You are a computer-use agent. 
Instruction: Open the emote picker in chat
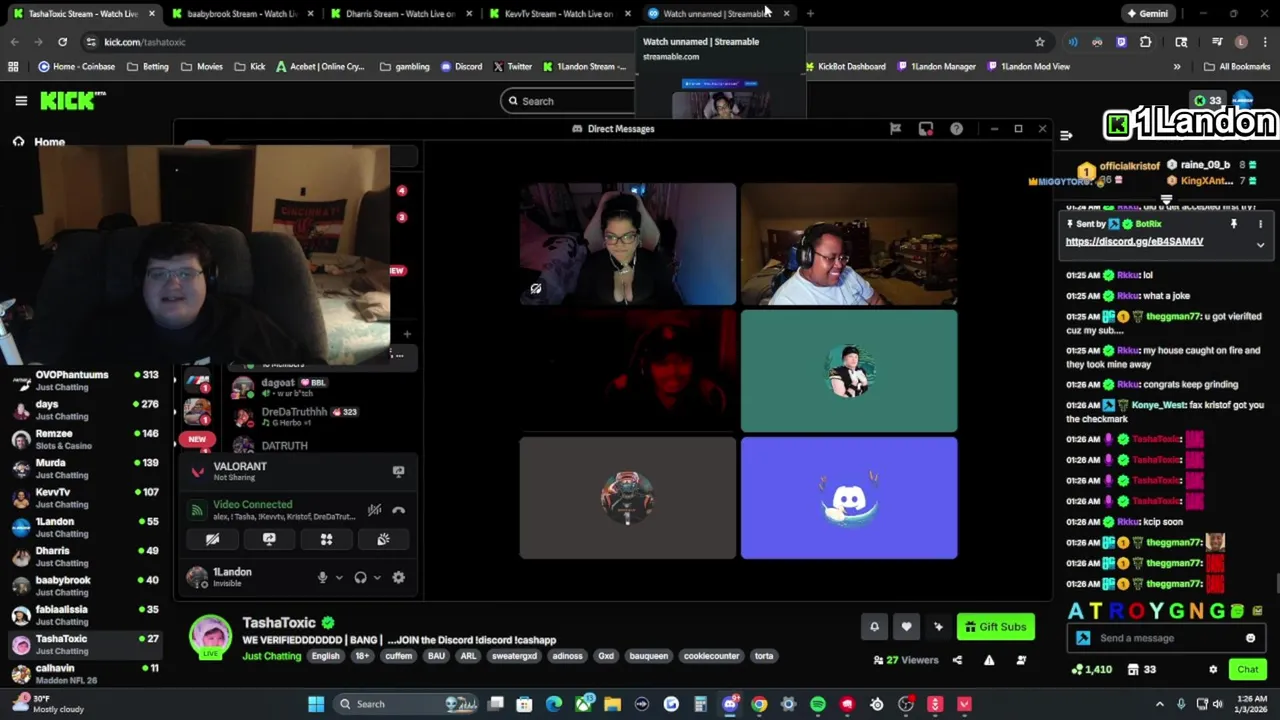pos(1250,638)
